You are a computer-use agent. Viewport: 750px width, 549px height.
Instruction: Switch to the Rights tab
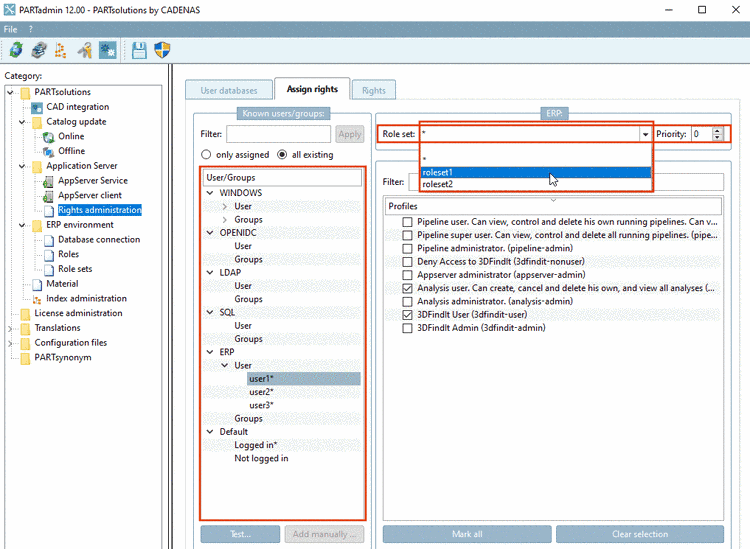pyautogui.click(x=374, y=90)
